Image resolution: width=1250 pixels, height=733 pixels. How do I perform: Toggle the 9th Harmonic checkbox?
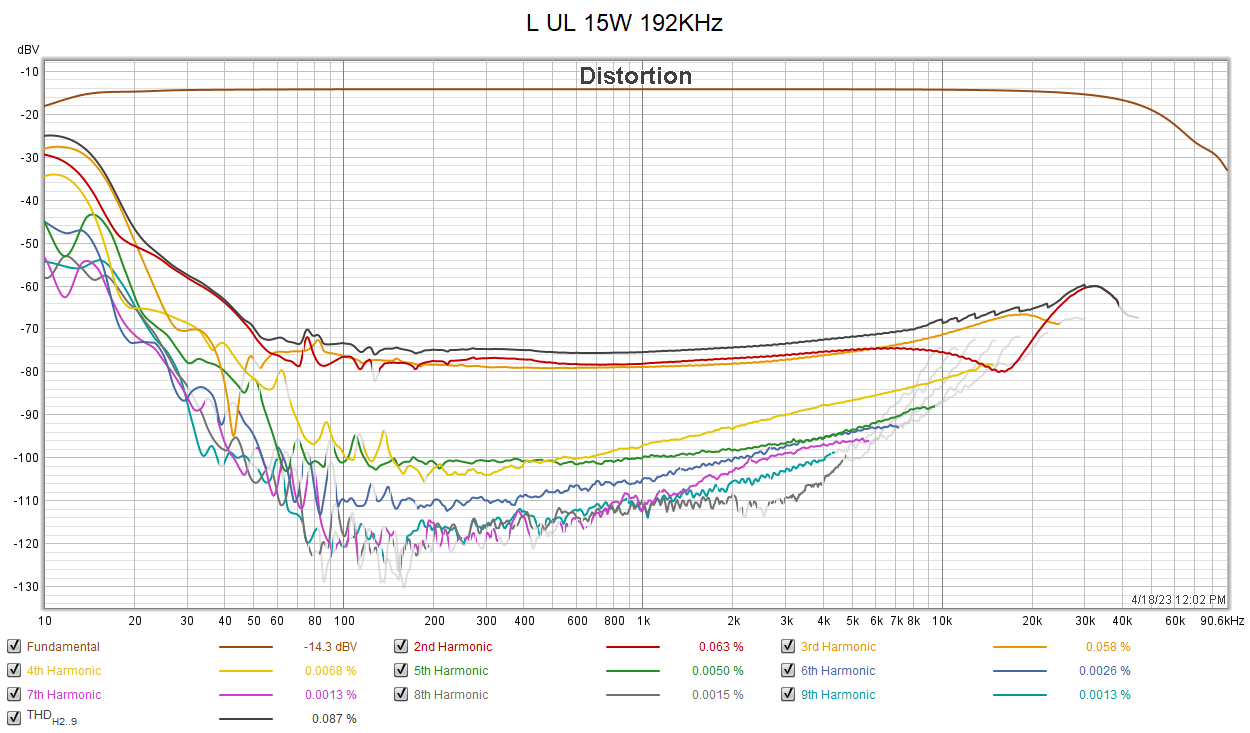pos(788,695)
